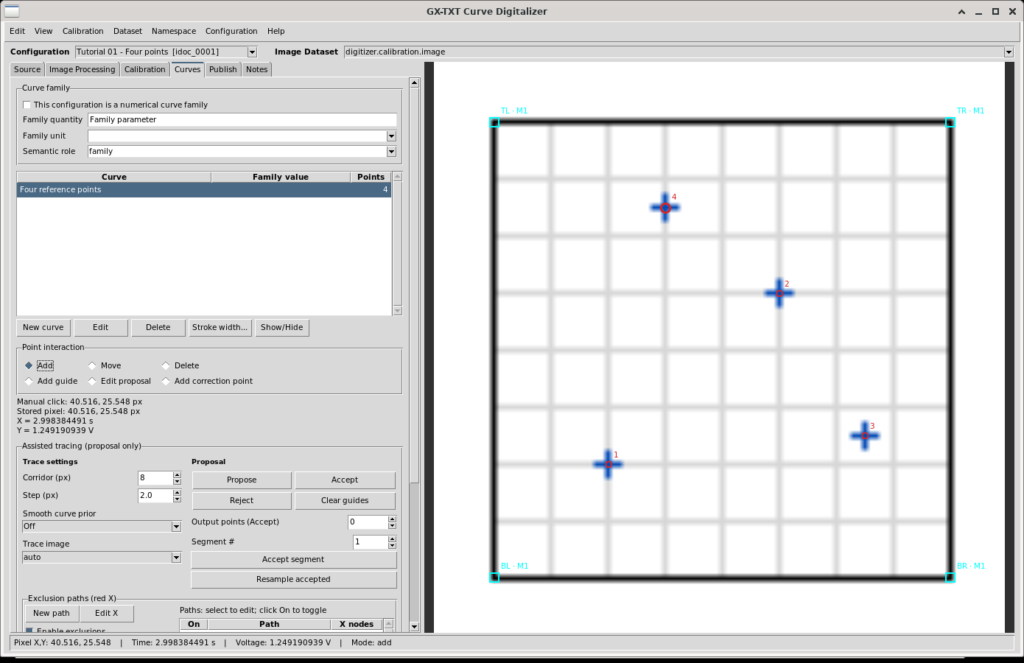
Task: Select the TR - M1 calibration corner marker
Action: click(950, 122)
